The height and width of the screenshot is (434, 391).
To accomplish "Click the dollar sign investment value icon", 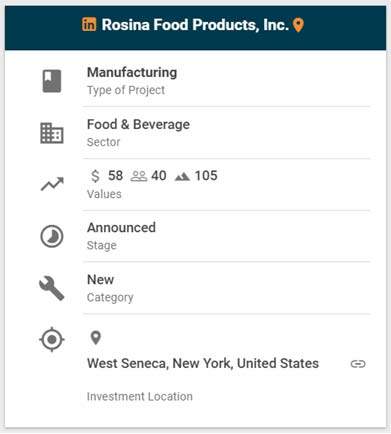I will point(95,176).
